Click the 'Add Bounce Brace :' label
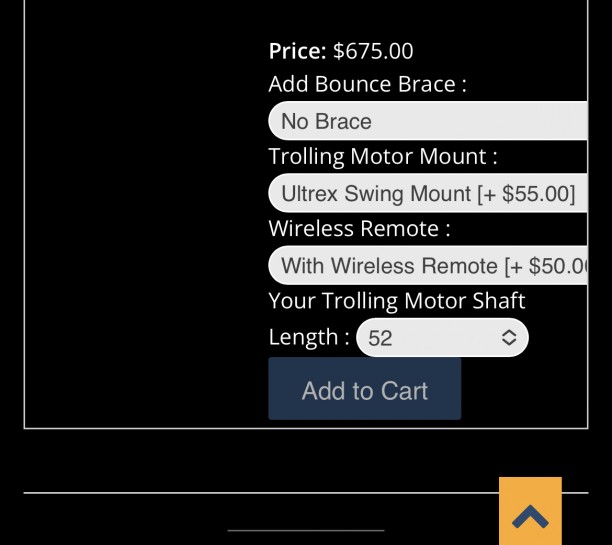The height and width of the screenshot is (545, 612). [x=367, y=84]
